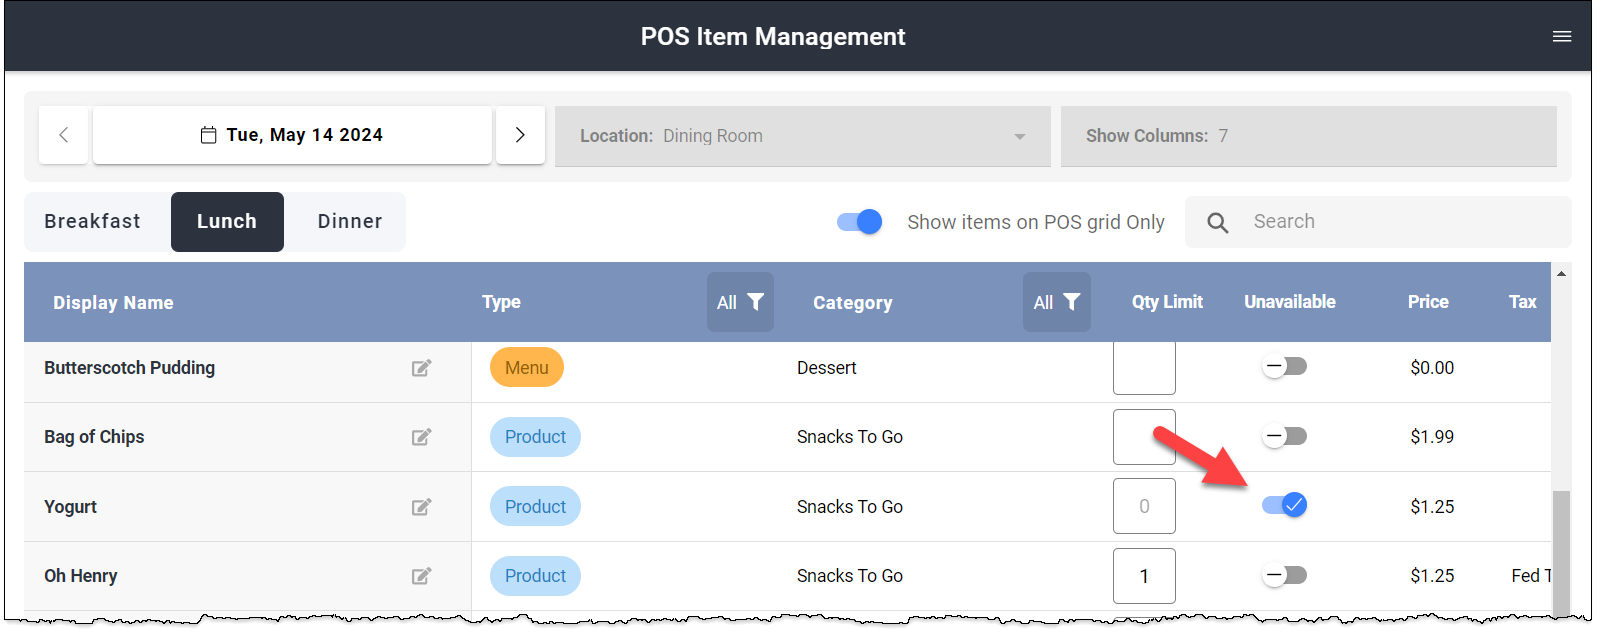
Task: Disable Unavailable toggle for Yogurt
Action: pos(1285,505)
